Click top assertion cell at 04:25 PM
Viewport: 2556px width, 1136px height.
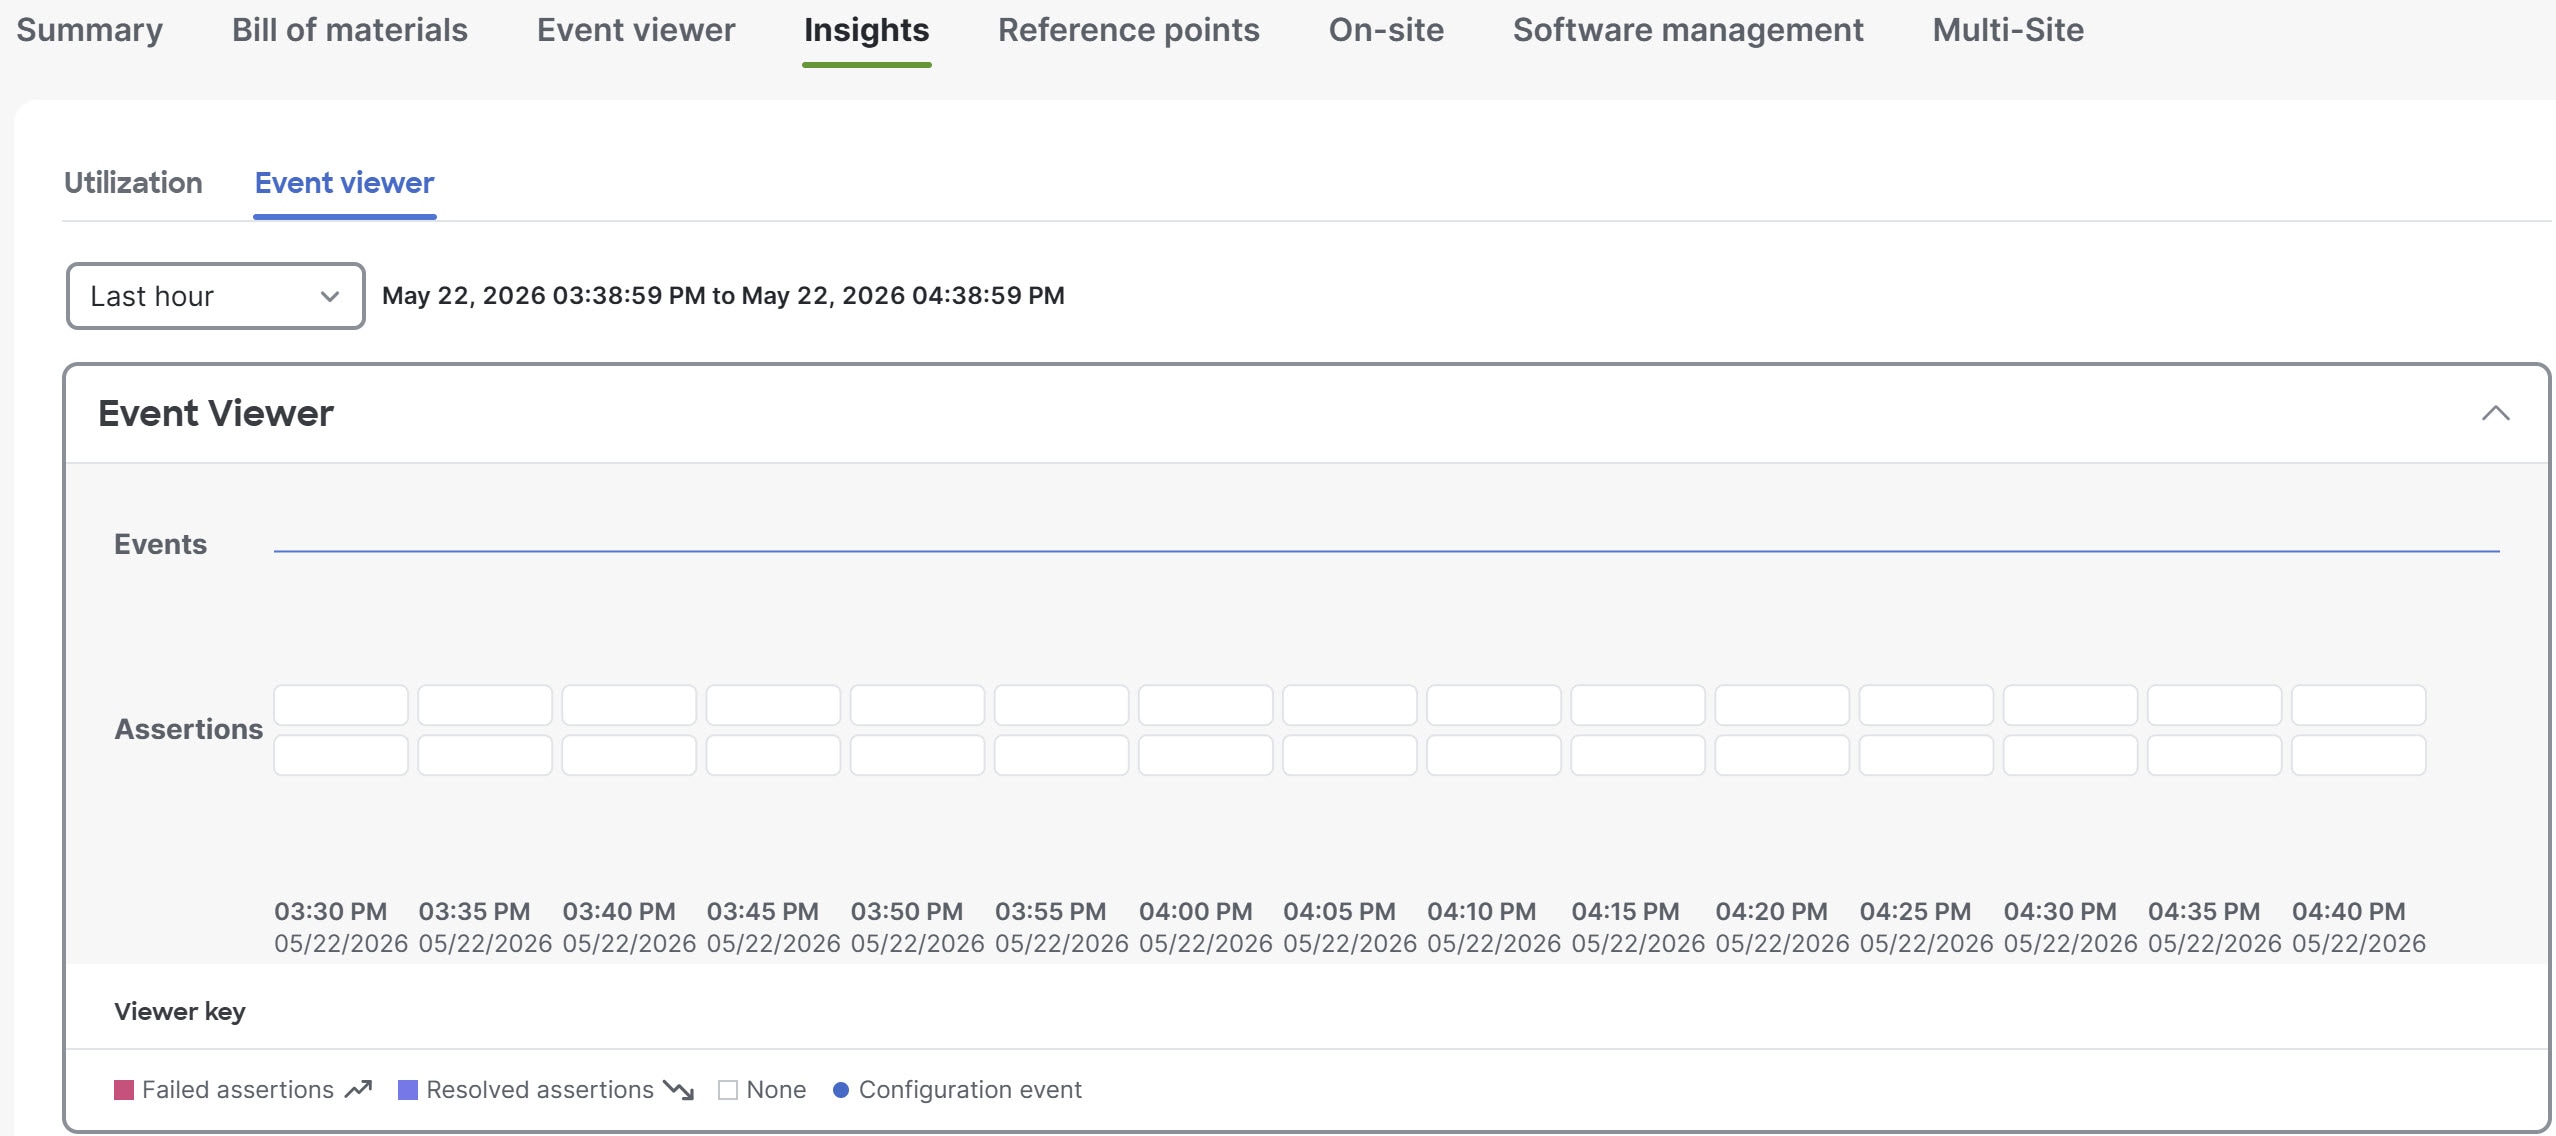pyautogui.click(x=1926, y=705)
